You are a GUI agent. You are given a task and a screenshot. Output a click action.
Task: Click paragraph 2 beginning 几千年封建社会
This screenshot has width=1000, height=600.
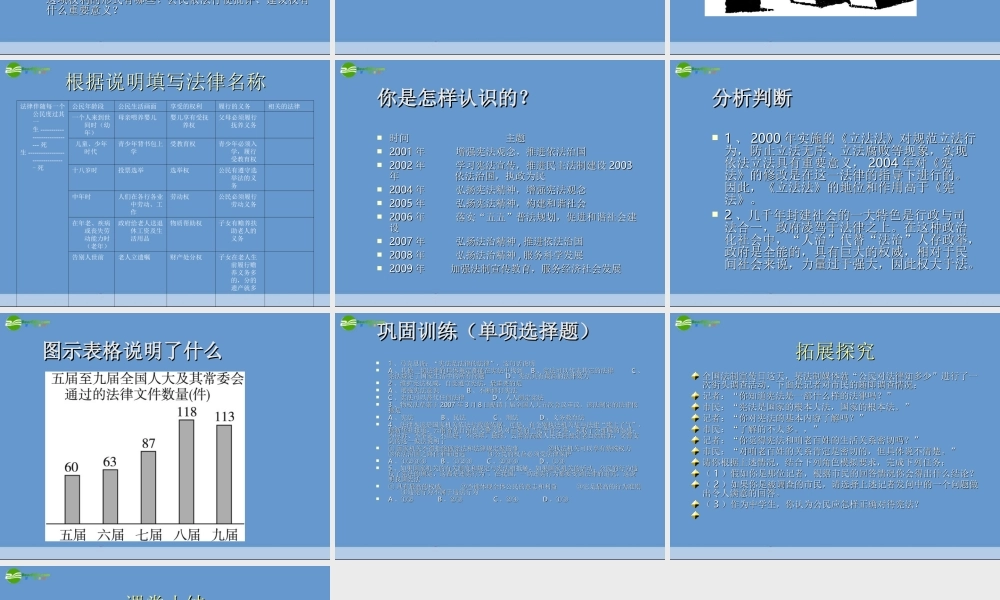click(x=849, y=240)
